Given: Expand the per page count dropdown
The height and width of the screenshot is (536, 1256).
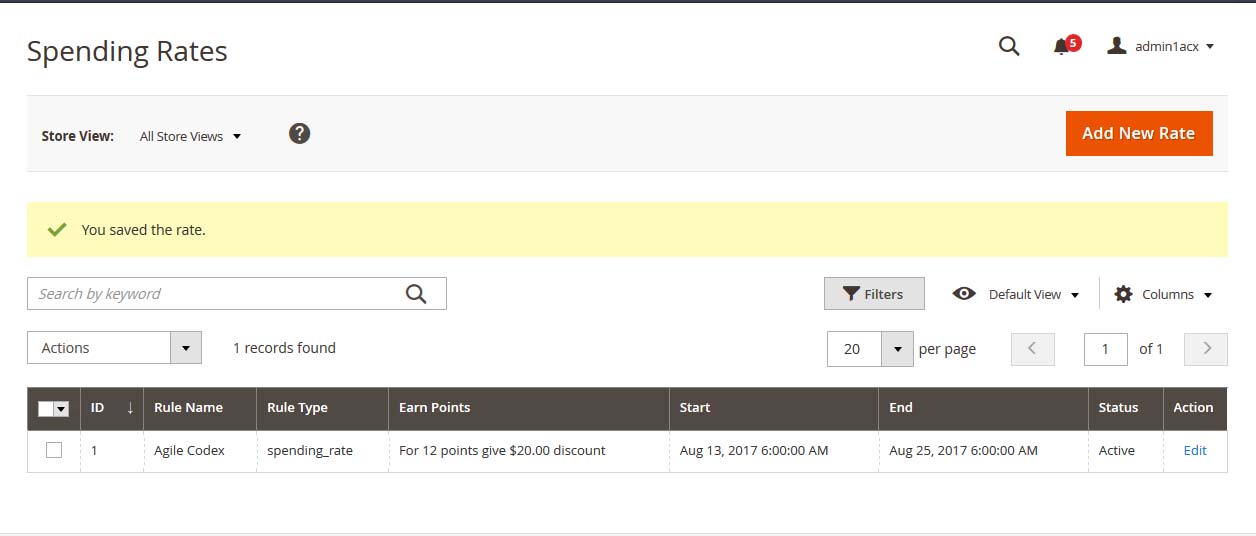Looking at the screenshot, I should [897, 349].
